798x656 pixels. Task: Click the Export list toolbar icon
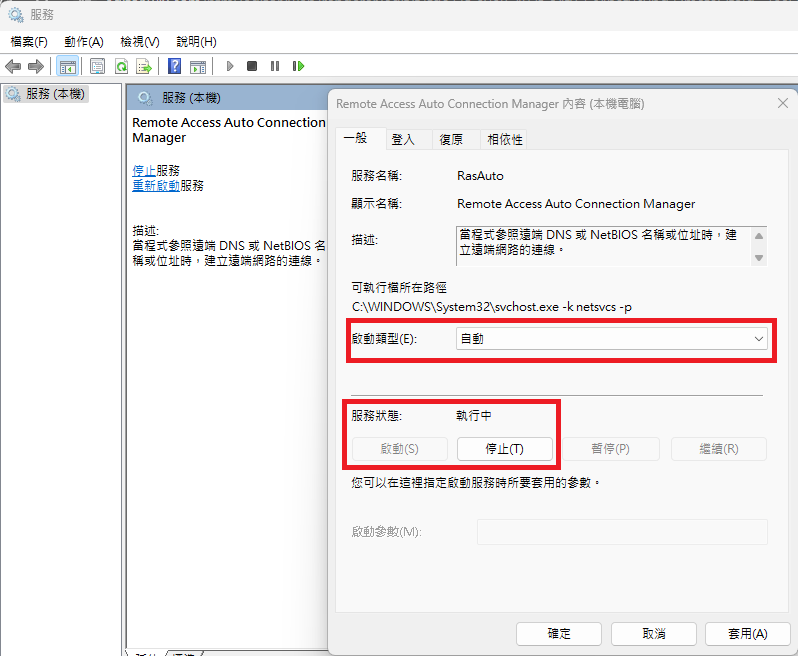click(x=144, y=66)
